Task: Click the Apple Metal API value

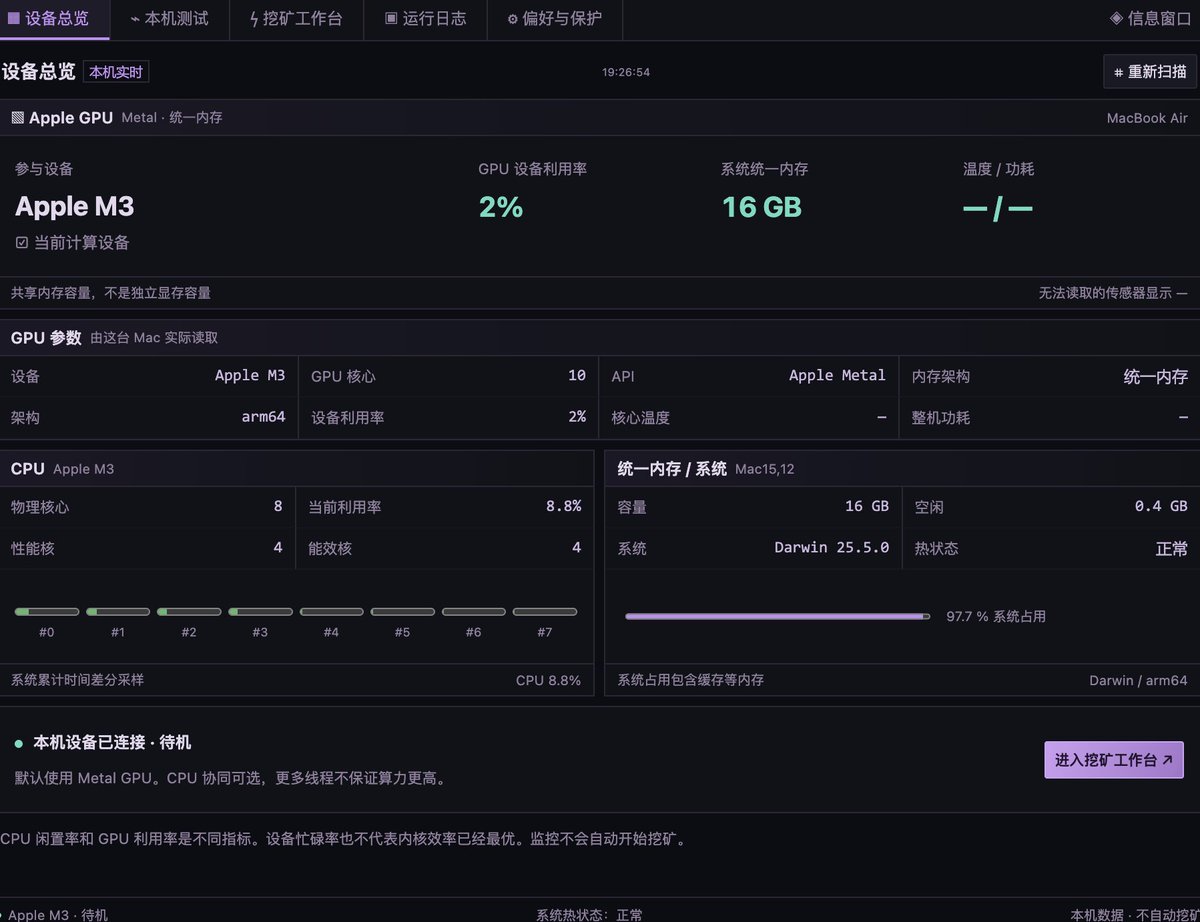Action: click(x=837, y=376)
